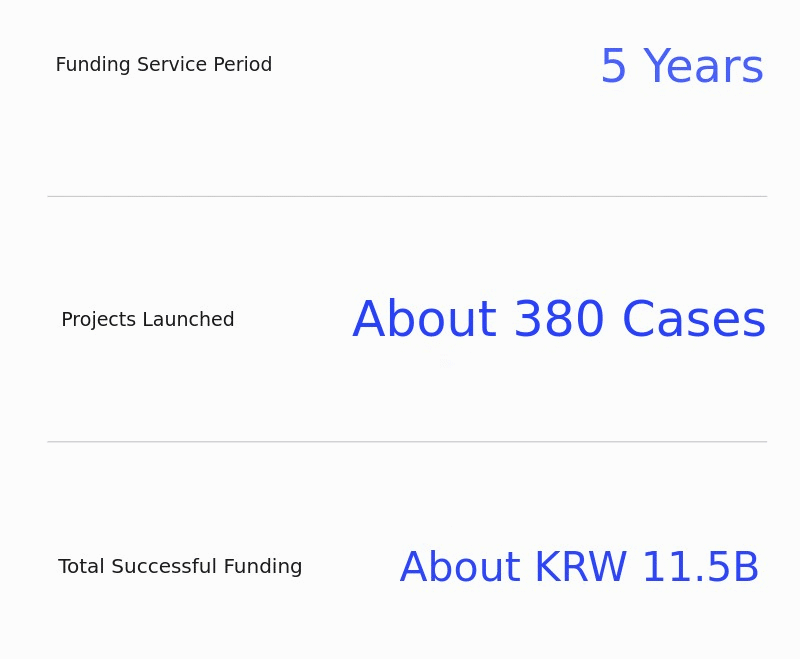Click the divider line below Funding Service Period

click(x=406, y=196)
